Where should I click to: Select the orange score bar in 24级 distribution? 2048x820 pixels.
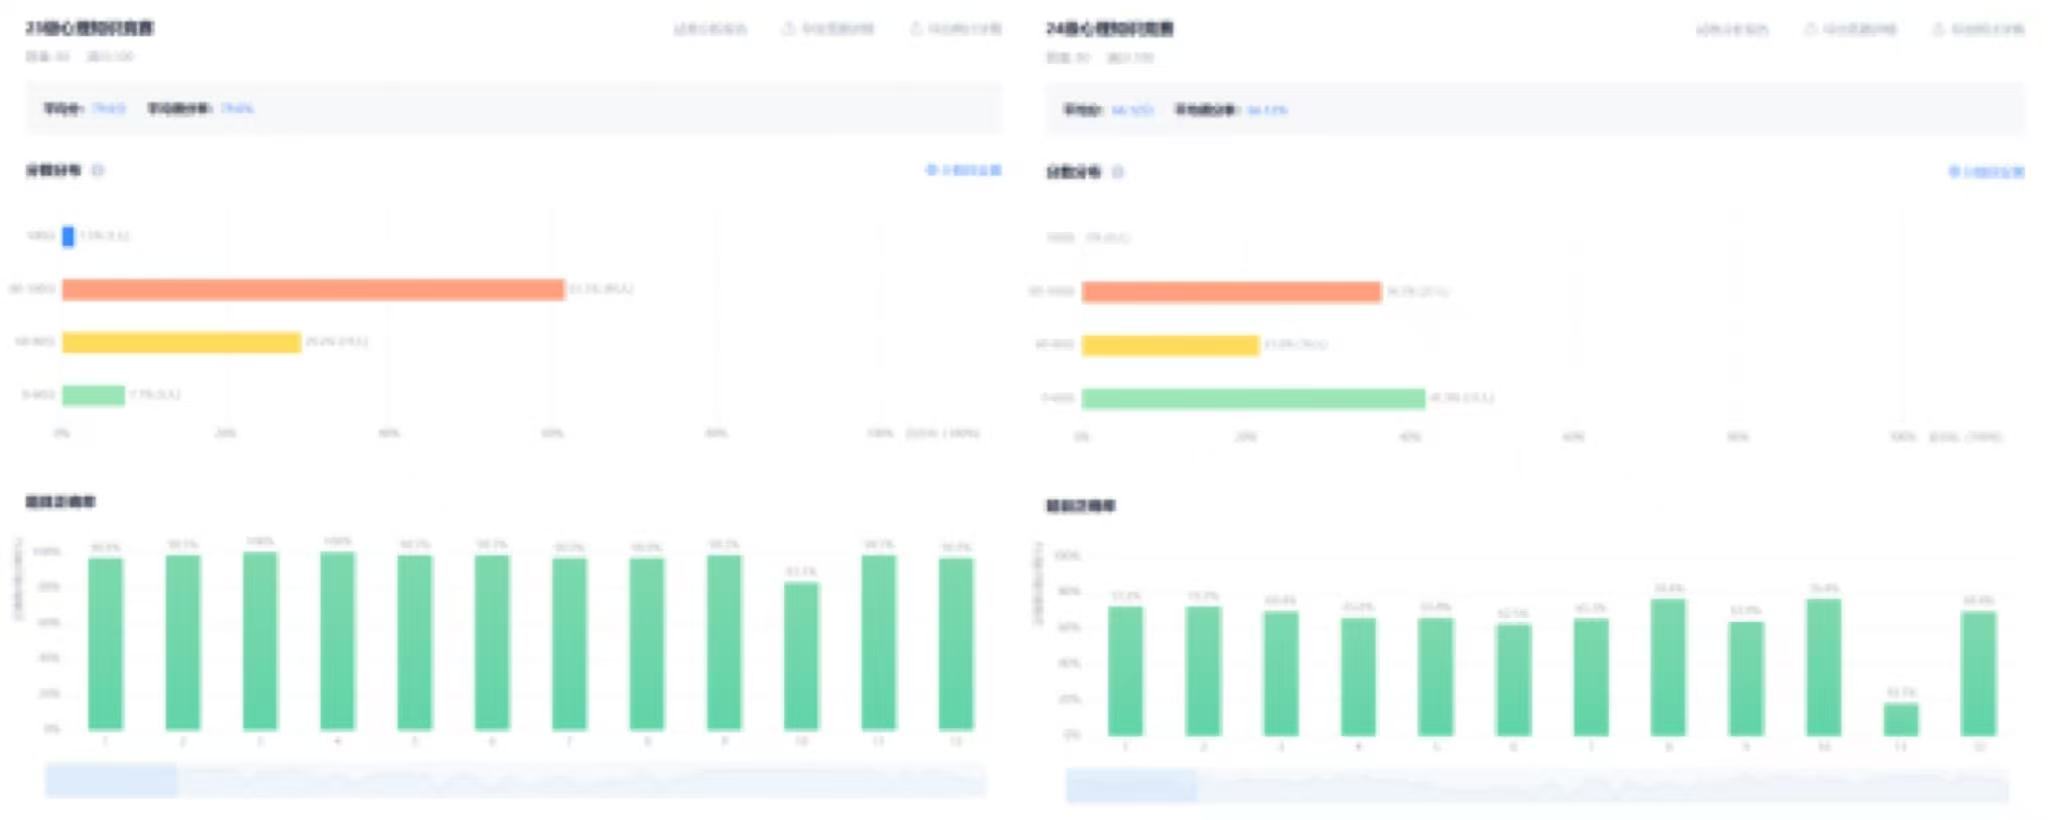point(1231,292)
